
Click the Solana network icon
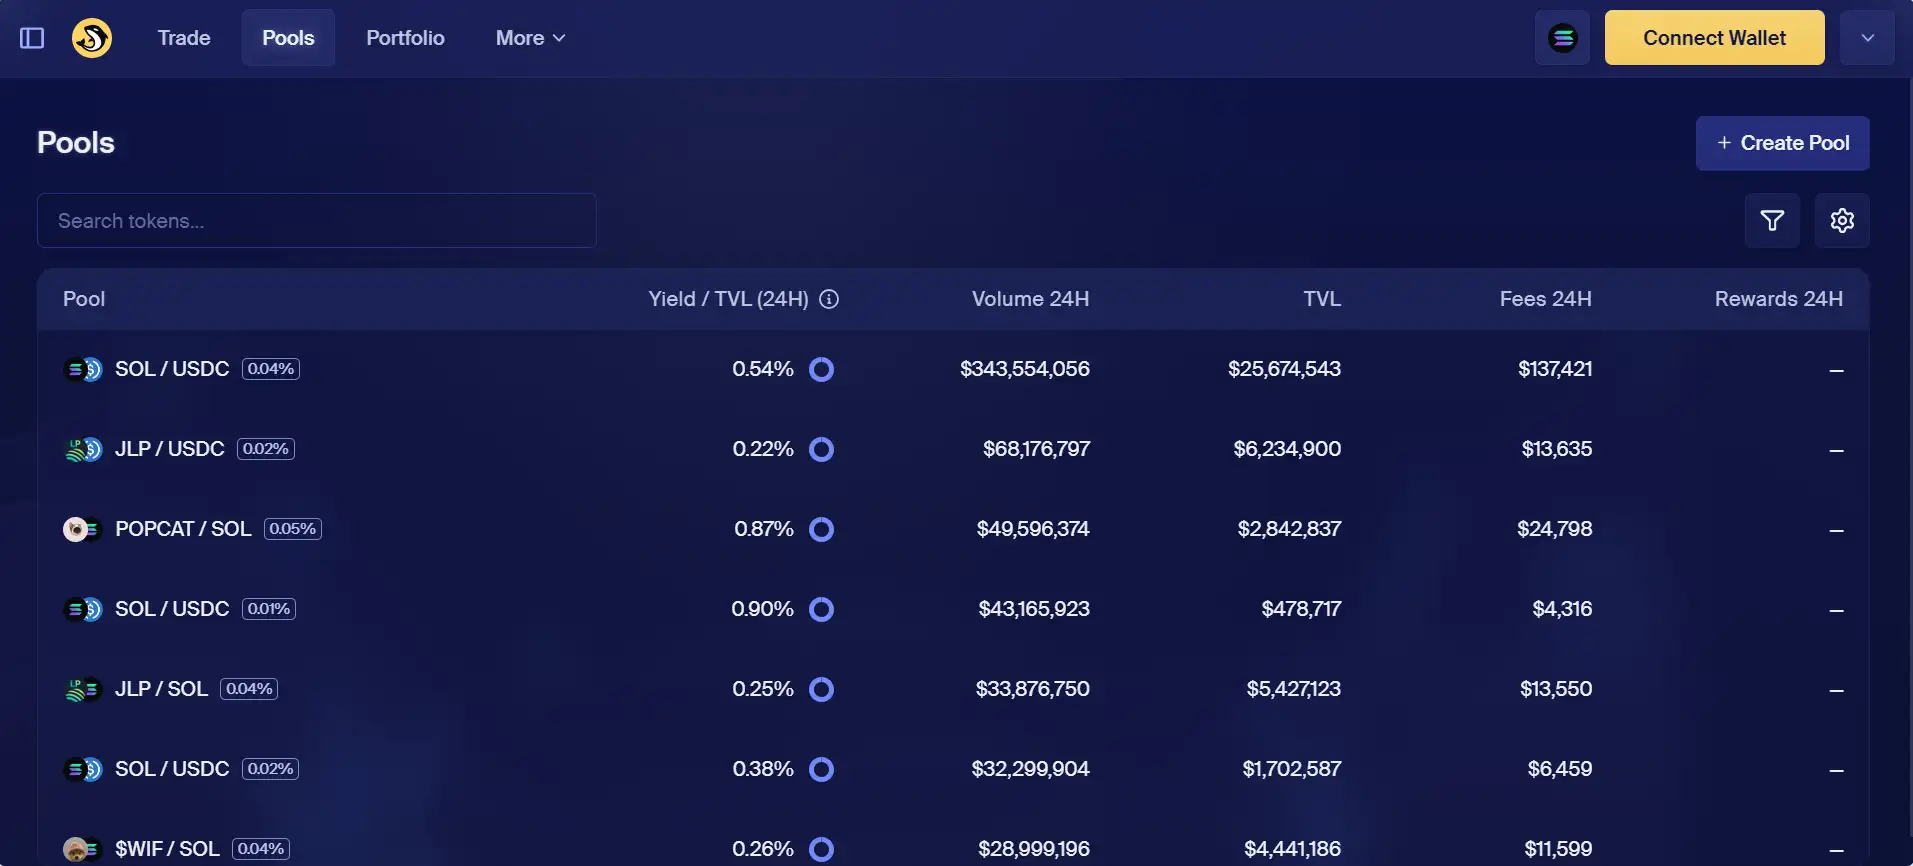click(x=1562, y=38)
